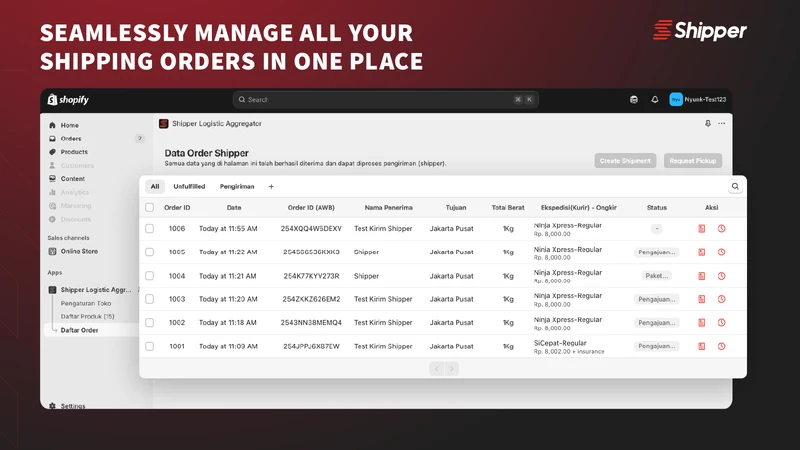
Task: Open history clock icon for order 1001
Action: (x=721, y=346)
